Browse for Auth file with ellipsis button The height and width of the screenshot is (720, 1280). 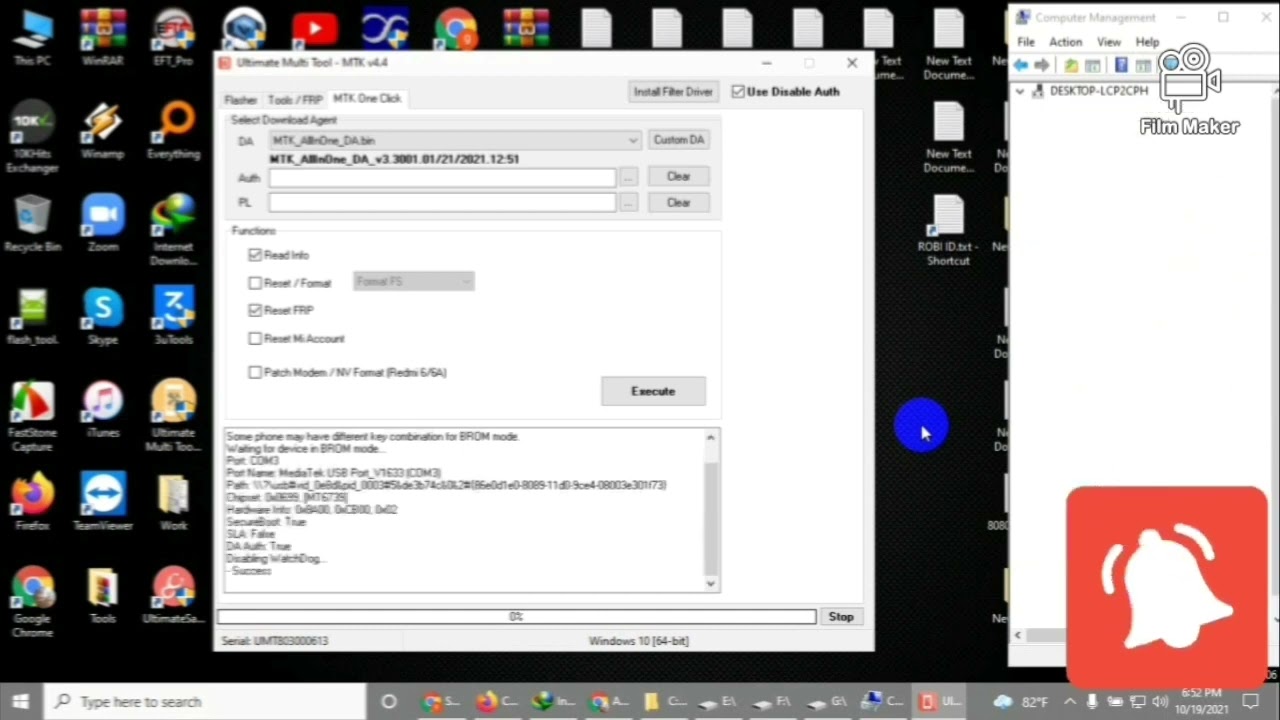628,177
